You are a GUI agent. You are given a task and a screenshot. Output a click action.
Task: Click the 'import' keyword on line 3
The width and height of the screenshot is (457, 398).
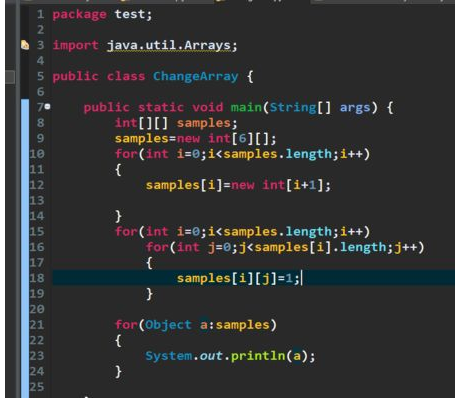tap(76, 45)
